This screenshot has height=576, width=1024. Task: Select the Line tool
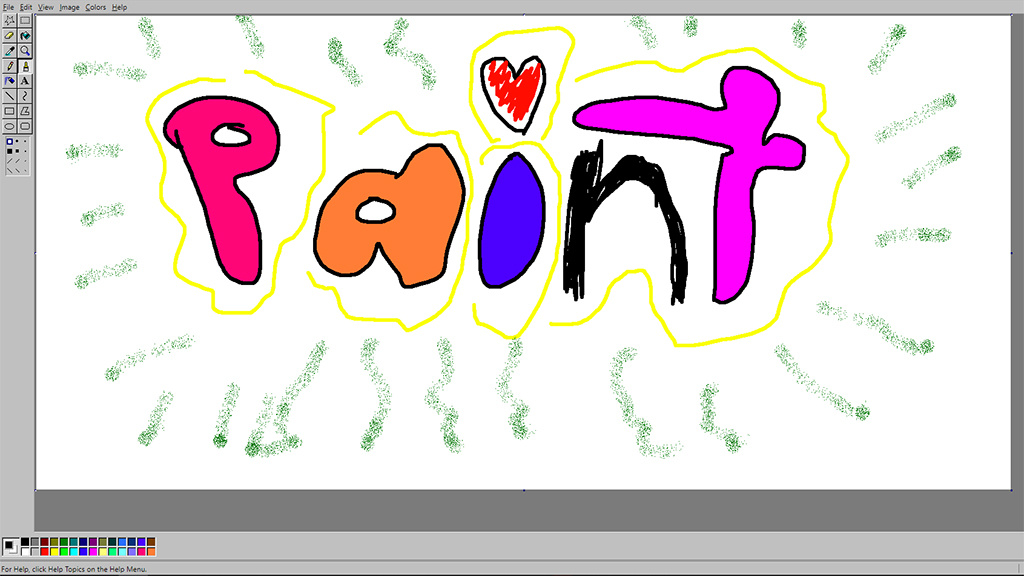pyautogui.click(x=9, y=95)
